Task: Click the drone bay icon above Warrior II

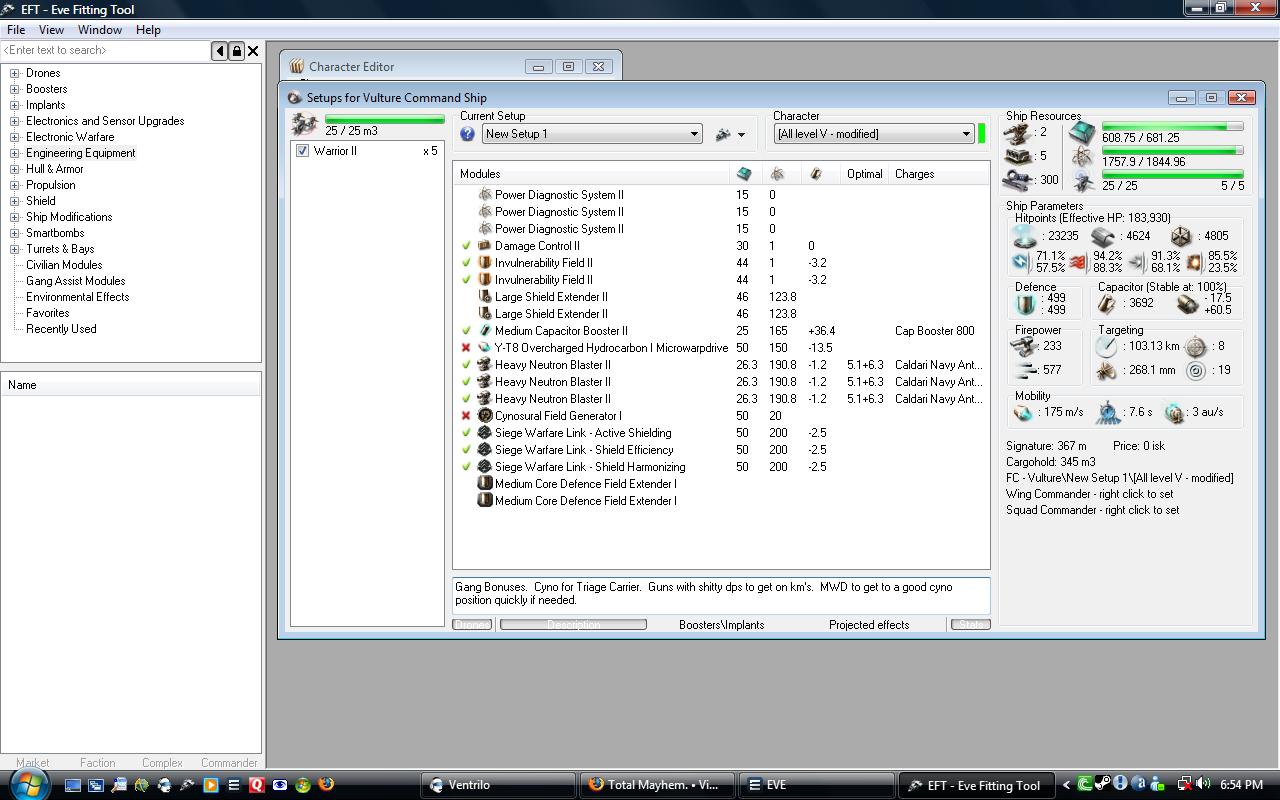Action: (305, 125)
